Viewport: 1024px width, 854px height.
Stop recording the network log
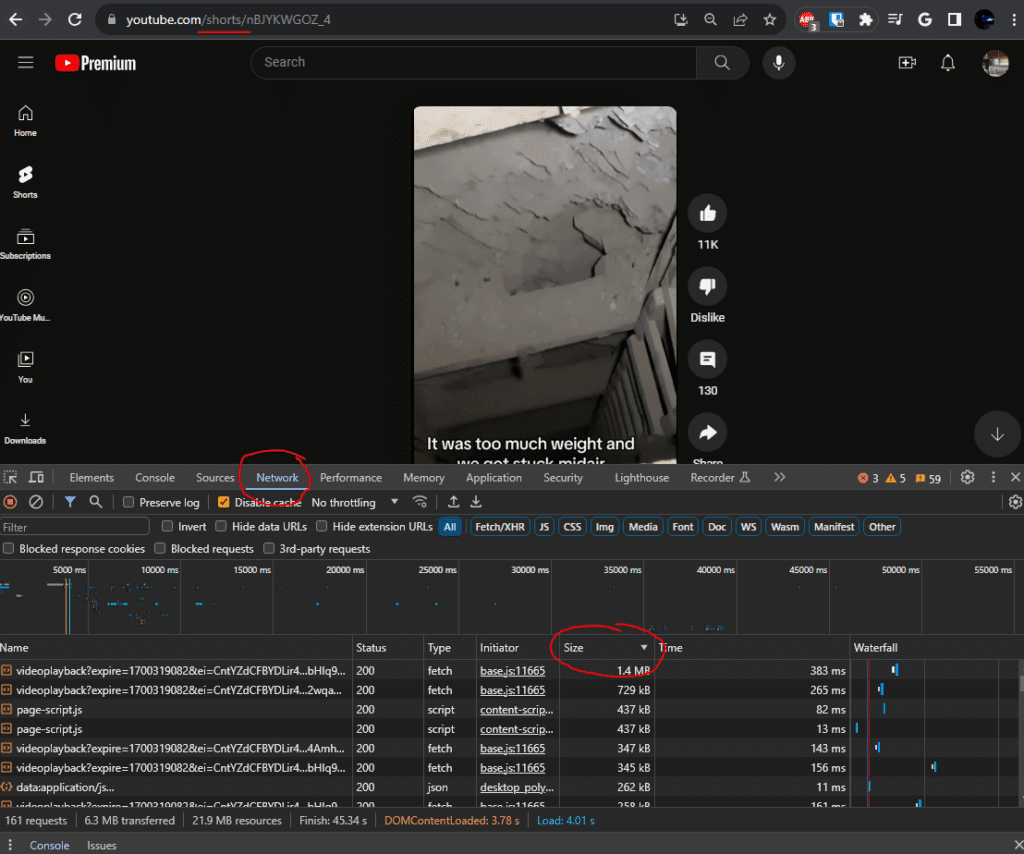pos(10,502)
